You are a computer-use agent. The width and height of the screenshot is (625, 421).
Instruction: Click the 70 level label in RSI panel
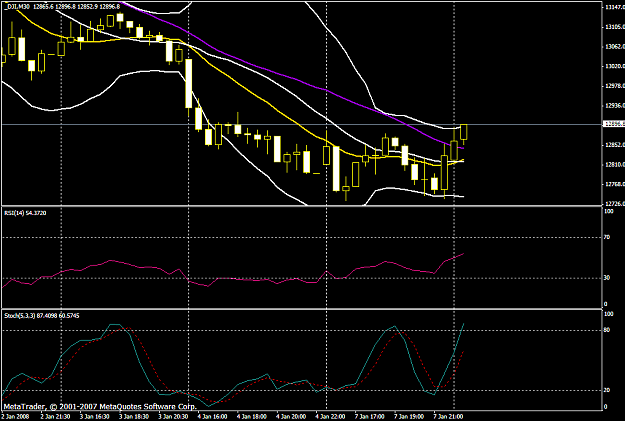coord(607,237)
